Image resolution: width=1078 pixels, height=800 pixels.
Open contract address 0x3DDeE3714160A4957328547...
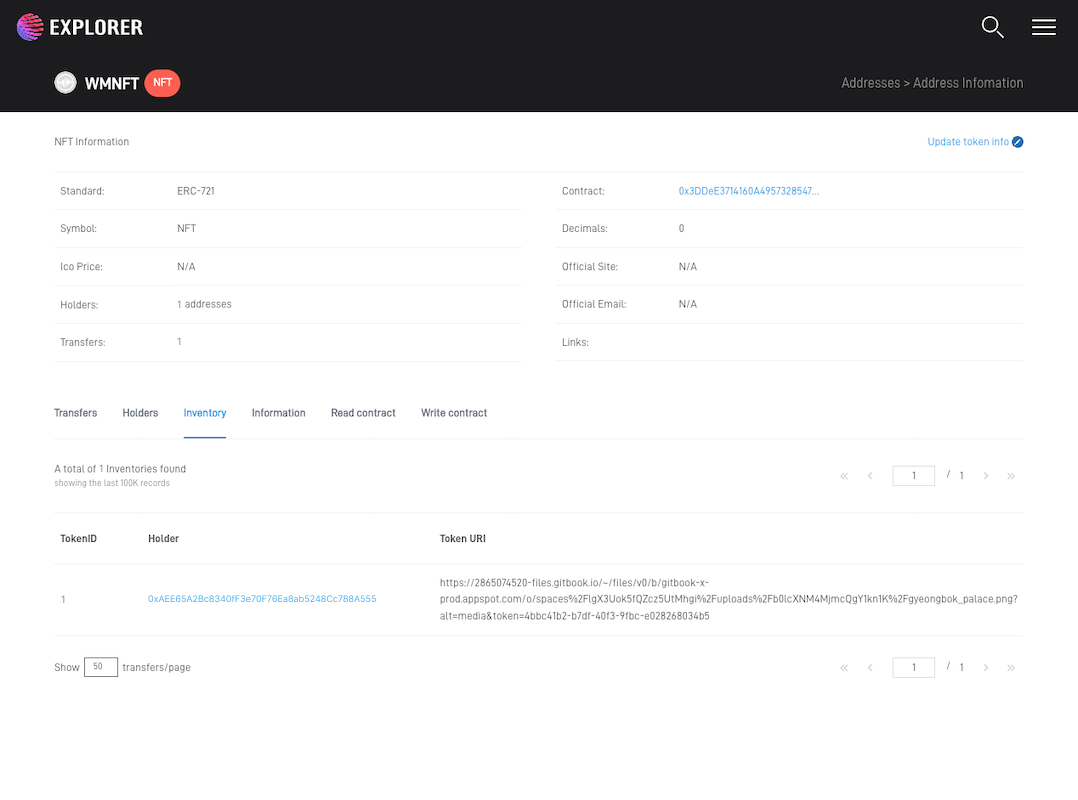749,191
